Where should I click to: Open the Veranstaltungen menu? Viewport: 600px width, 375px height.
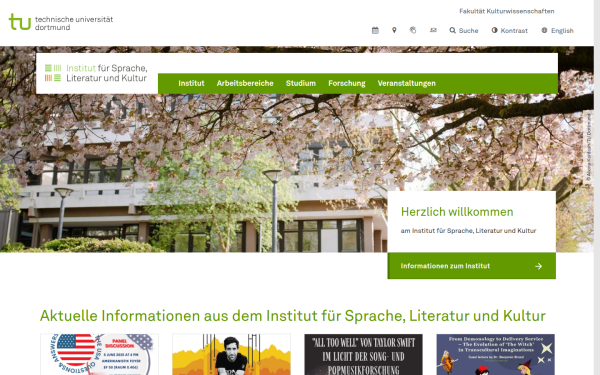point(406,83)
